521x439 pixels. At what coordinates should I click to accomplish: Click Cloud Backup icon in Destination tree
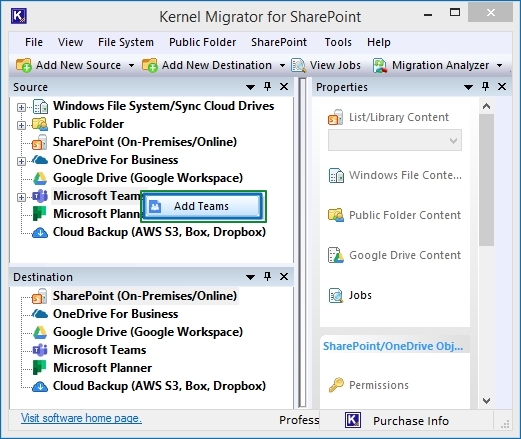point(40,386)
